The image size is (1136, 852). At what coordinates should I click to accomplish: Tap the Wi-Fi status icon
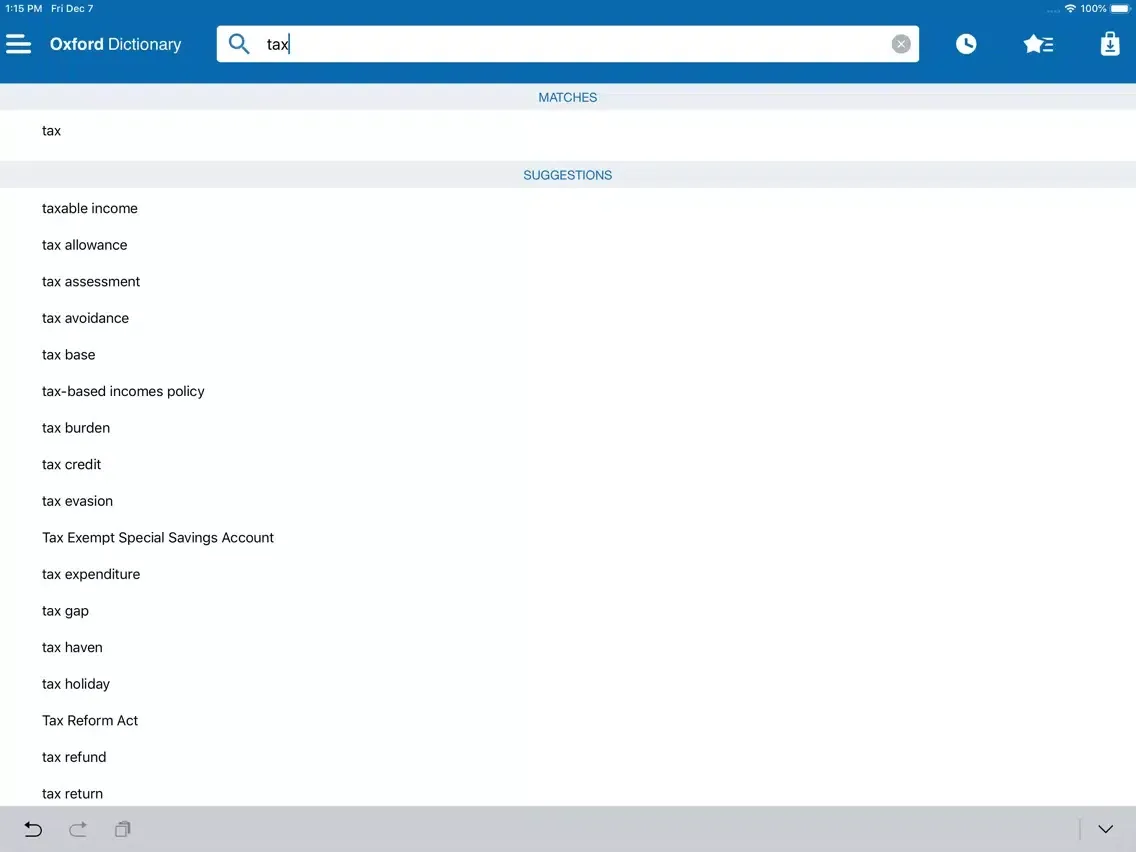[1069, 9]
